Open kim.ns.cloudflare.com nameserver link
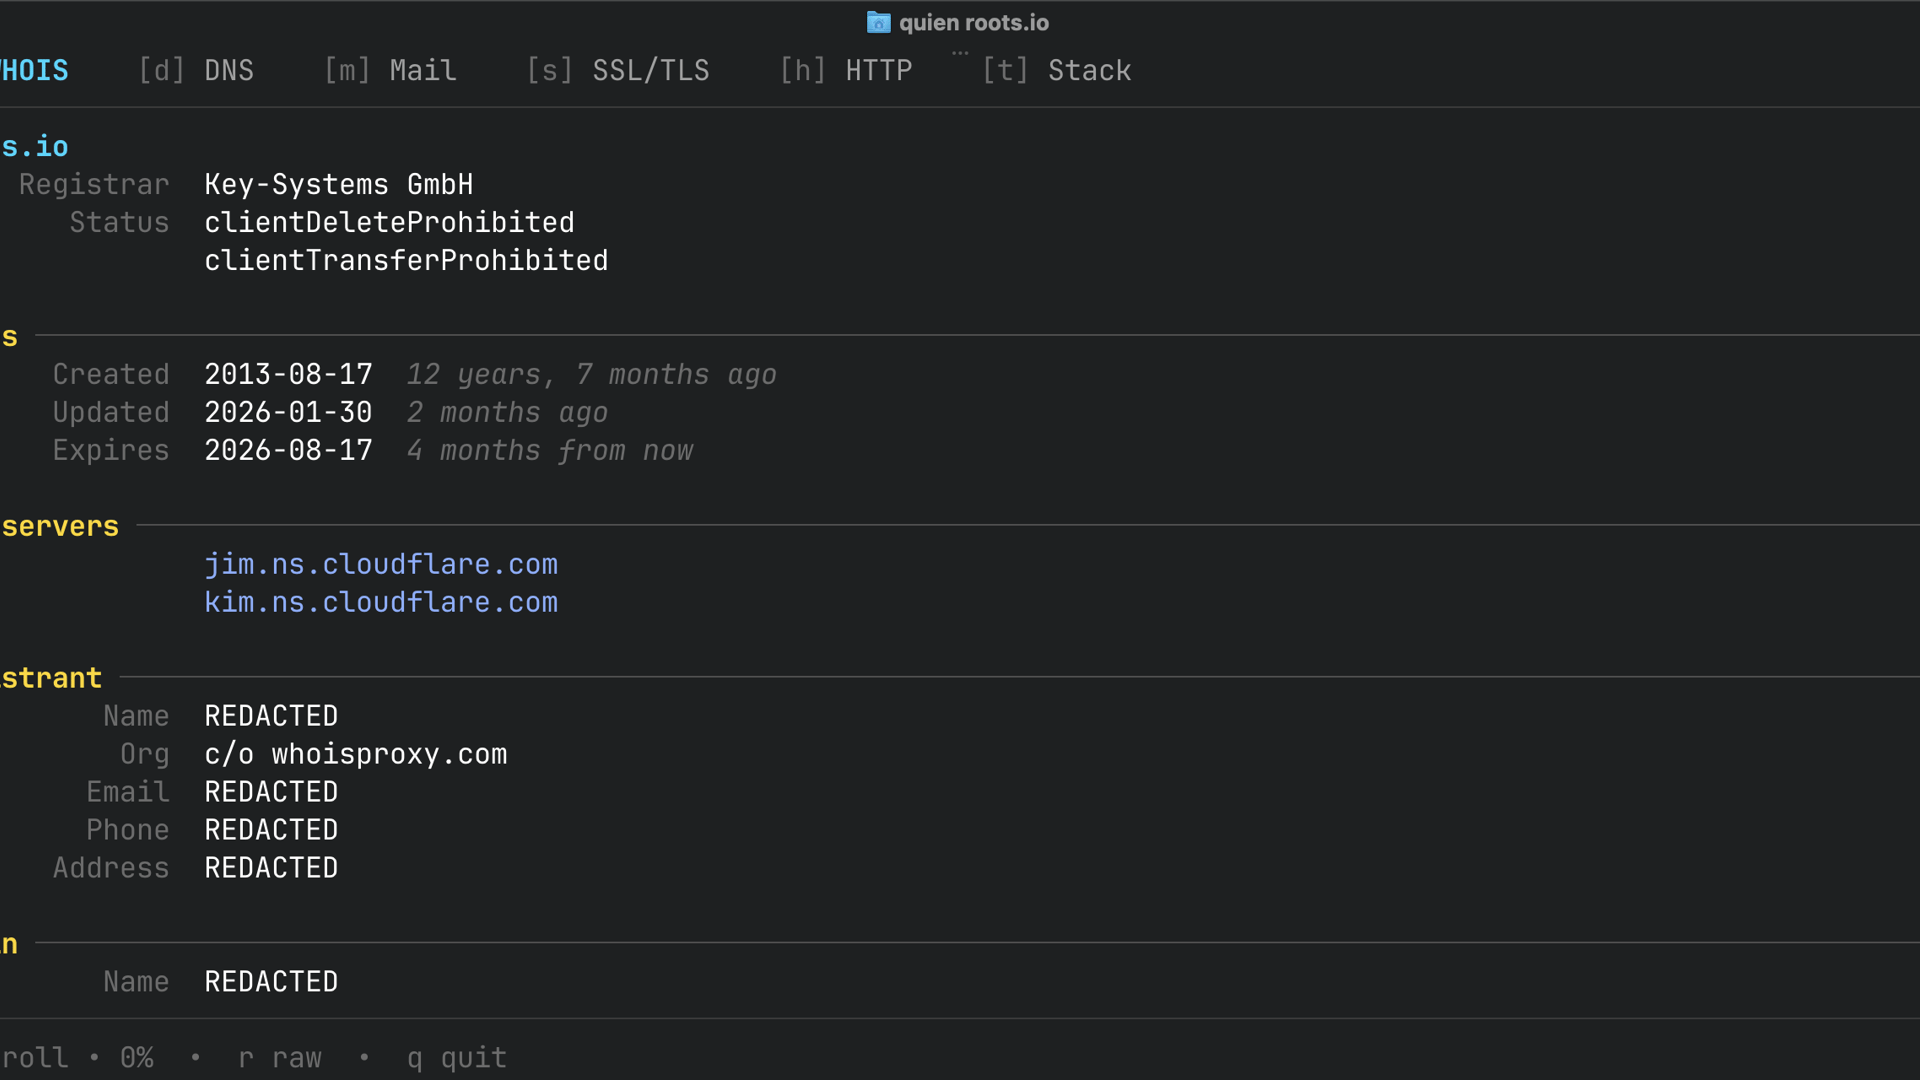Image resolution: width=1920 pixels, height=1080 pixels. pyautogui.click(x=381, y=602)
